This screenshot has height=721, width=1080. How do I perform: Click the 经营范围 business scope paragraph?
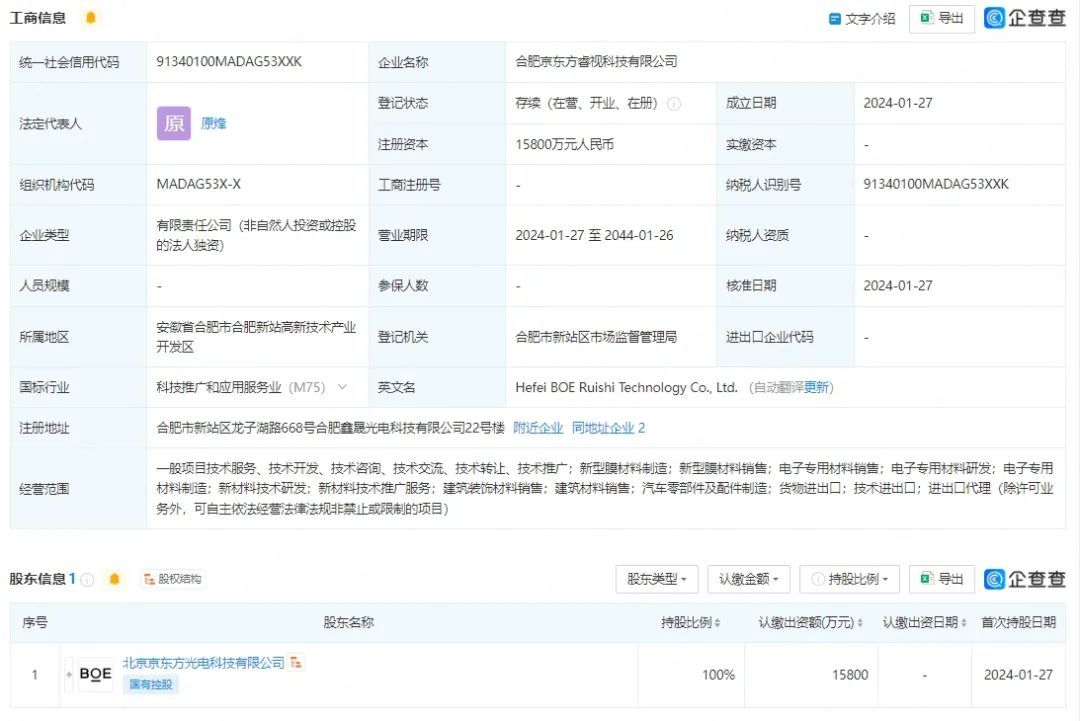click(x=605, y=489)
